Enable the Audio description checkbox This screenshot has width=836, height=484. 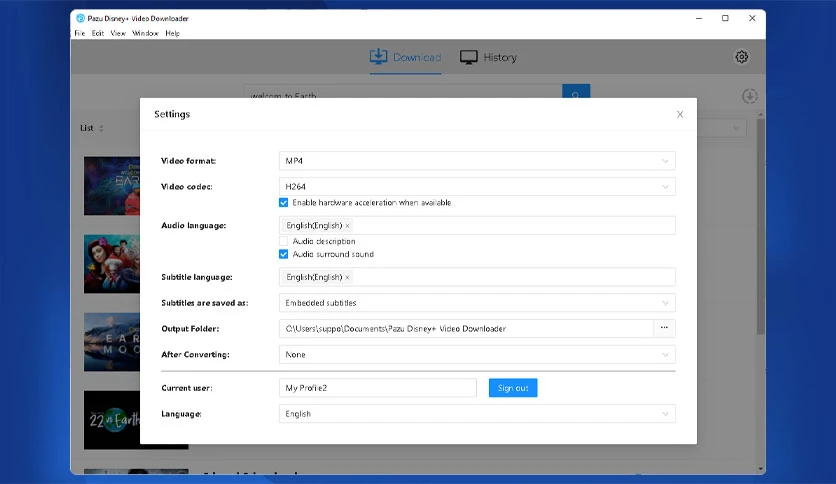284,241
